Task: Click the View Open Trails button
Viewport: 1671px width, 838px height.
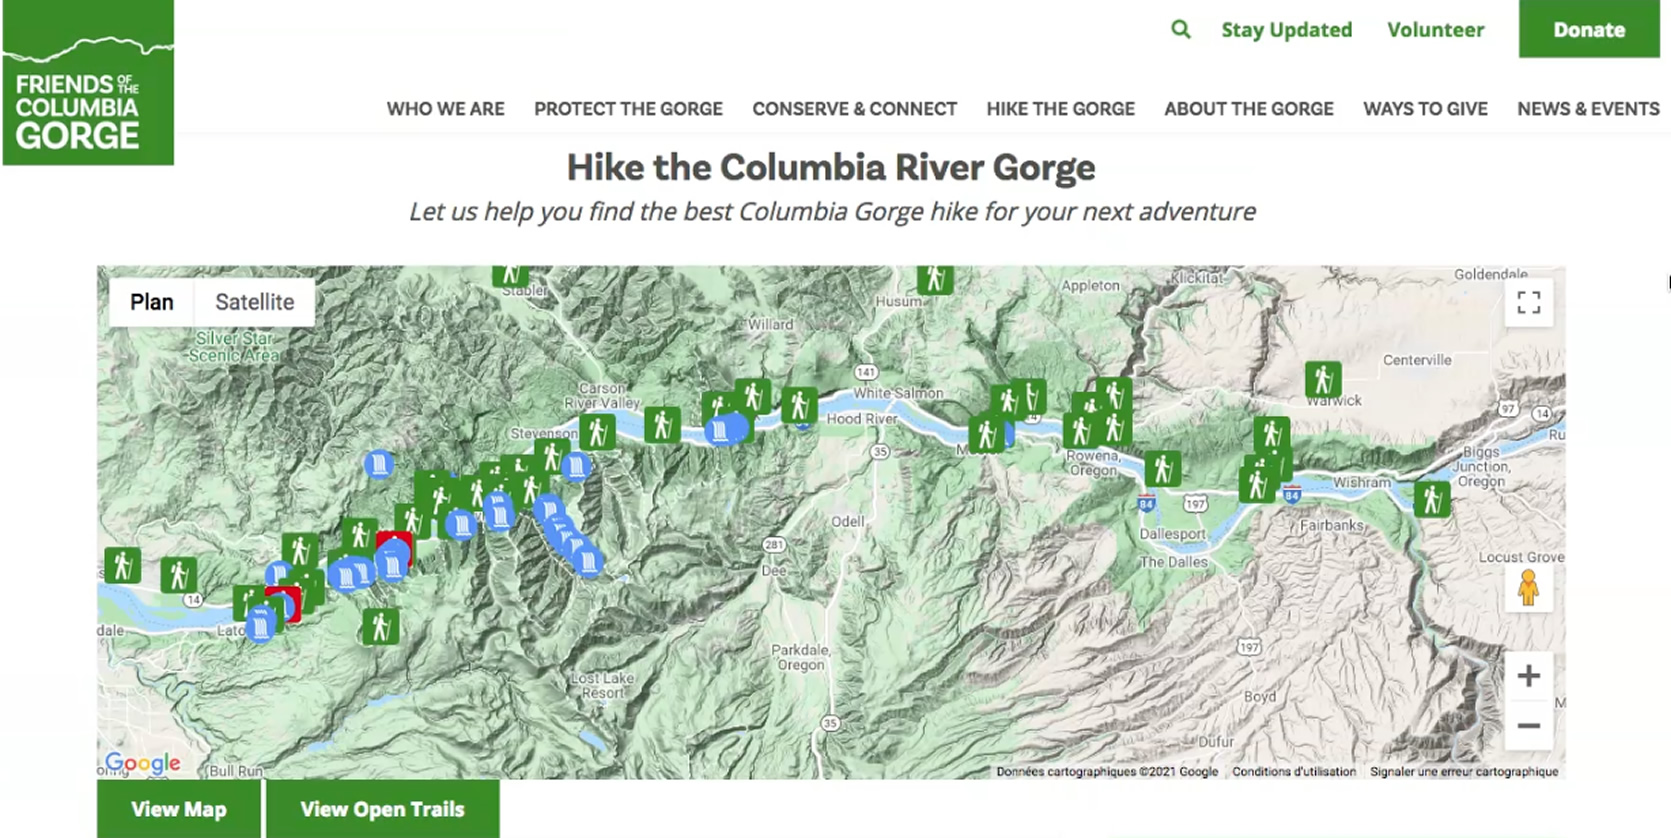Action: click(x=382, y=809)
